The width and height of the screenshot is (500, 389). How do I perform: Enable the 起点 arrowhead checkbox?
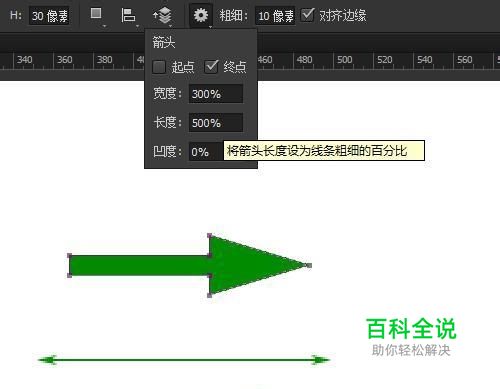pos(159,67)
